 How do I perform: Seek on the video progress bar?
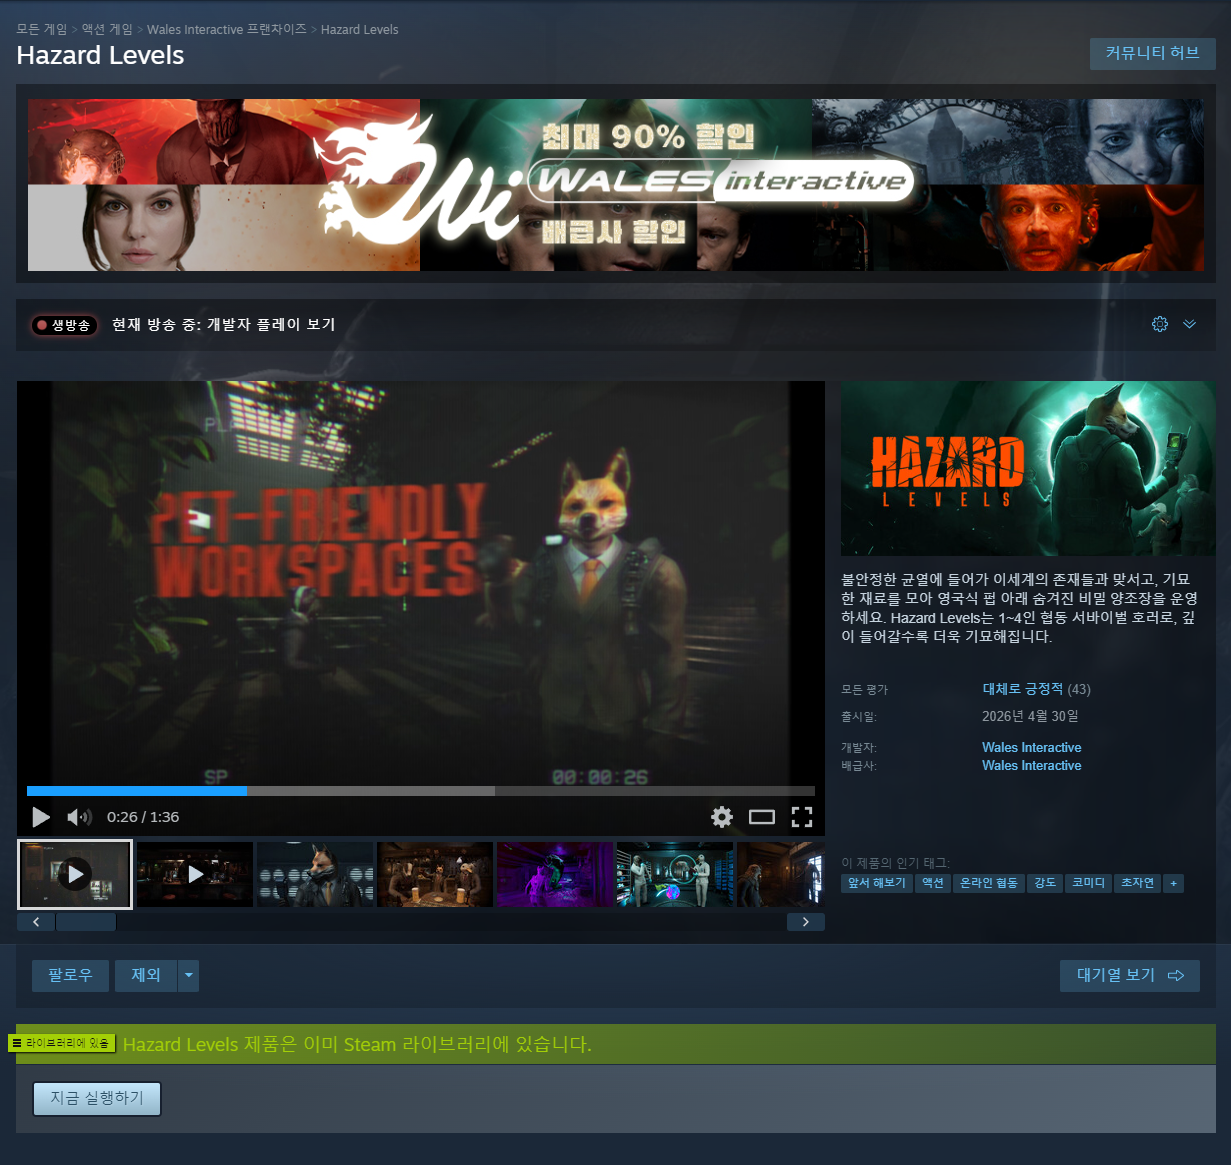pyautogui.click(x=421, y=791)
